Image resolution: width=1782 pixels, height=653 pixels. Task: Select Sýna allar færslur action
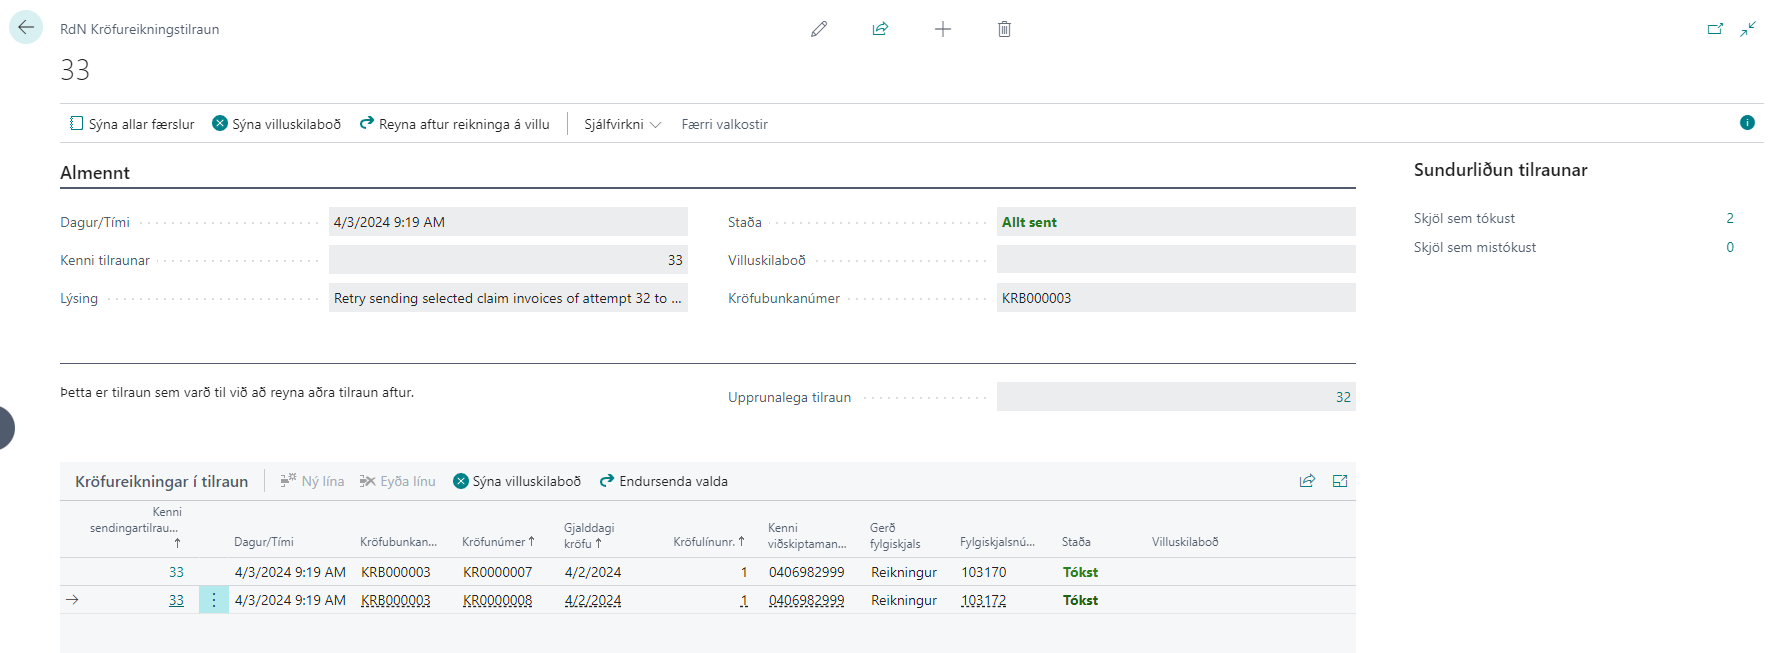132,124
